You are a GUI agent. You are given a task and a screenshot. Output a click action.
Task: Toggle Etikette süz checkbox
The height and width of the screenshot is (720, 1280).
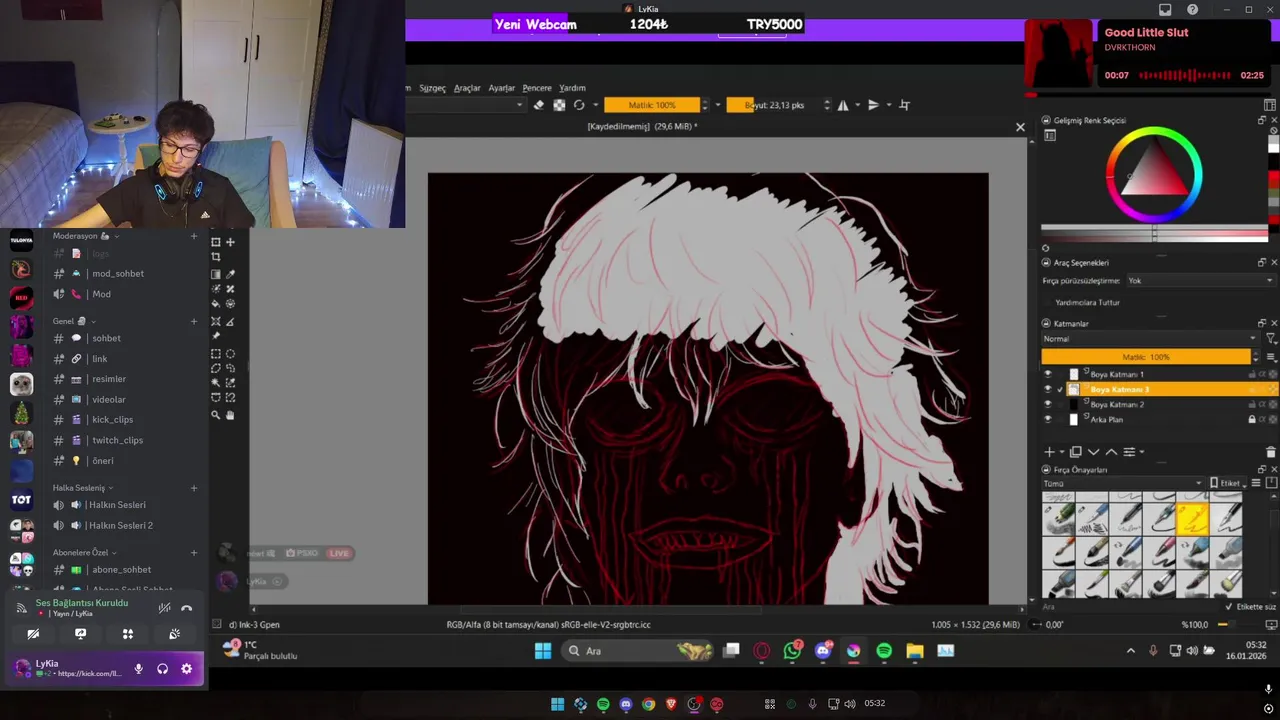[x=1230, y=606]
